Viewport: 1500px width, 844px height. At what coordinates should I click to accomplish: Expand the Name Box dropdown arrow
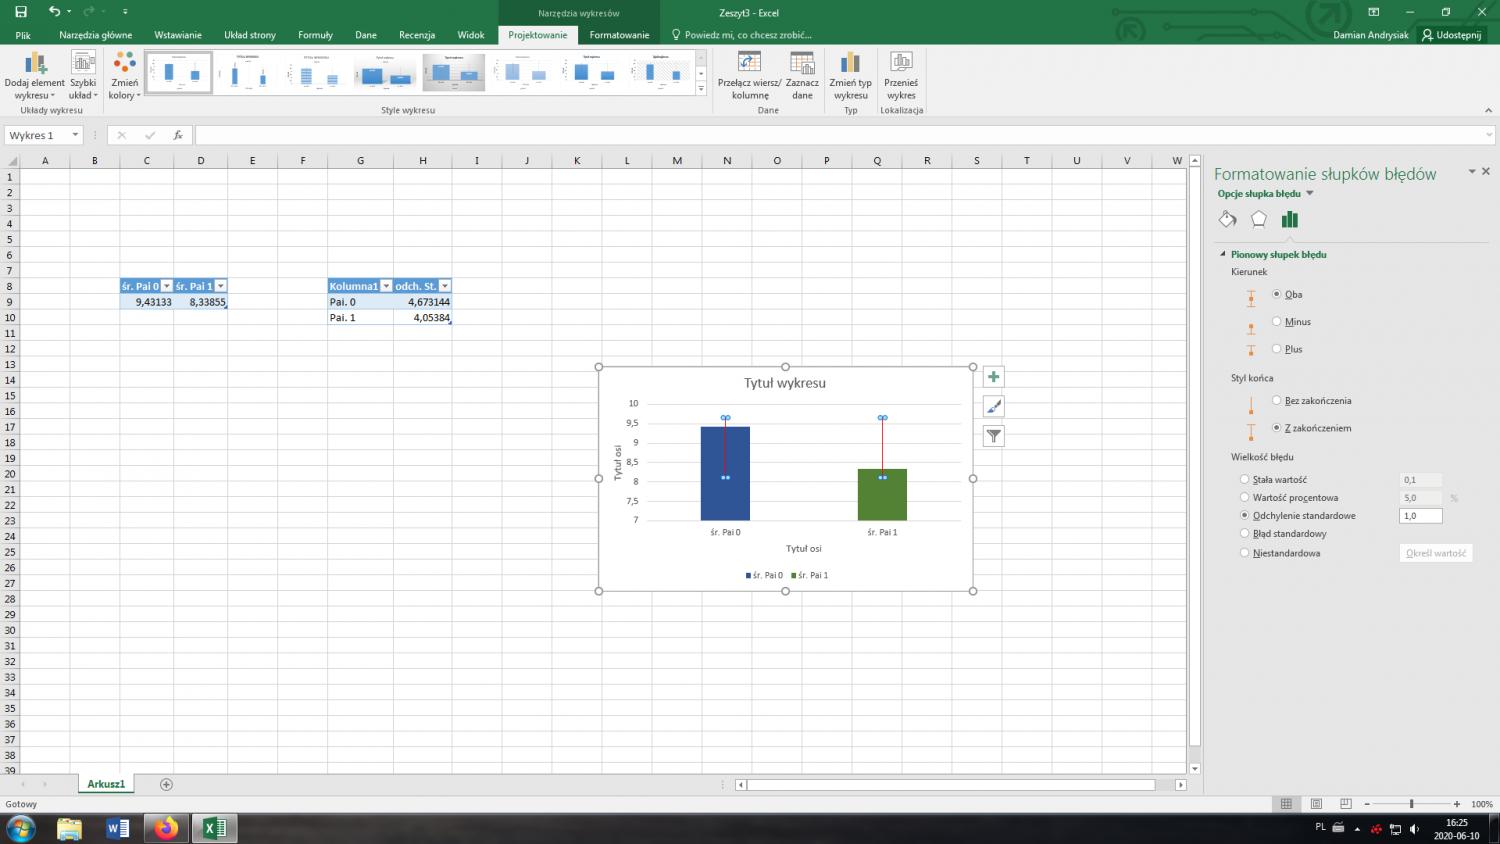pyautogui.click(x=75, y=135)
